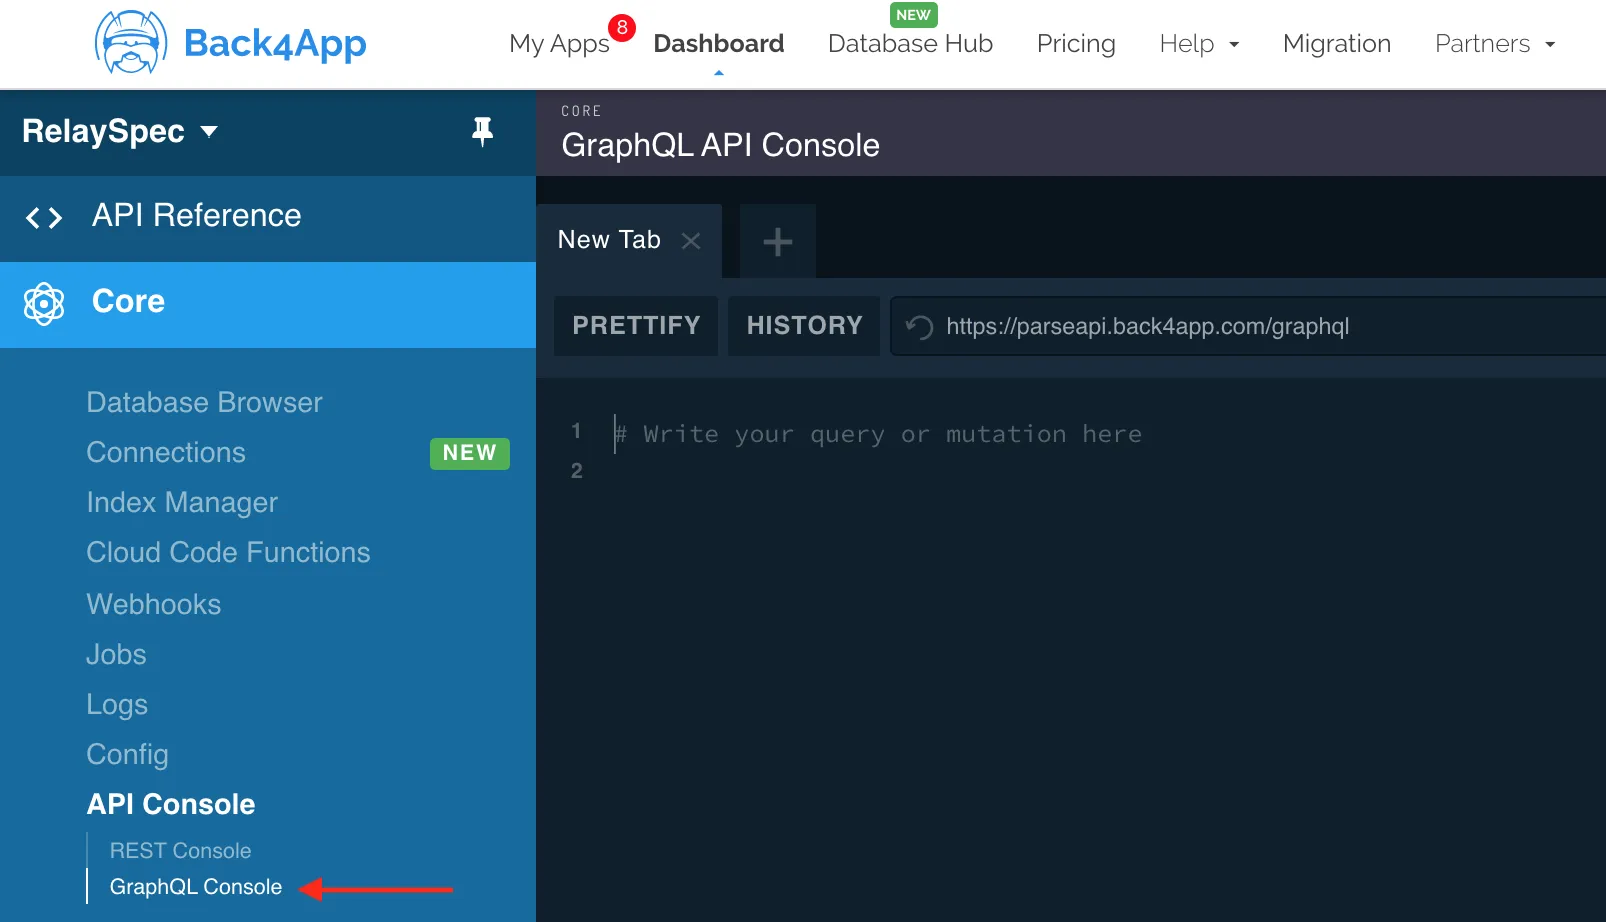Open the Back4App home link text
The image size is (1606, 922).
(x=275, y=44)
